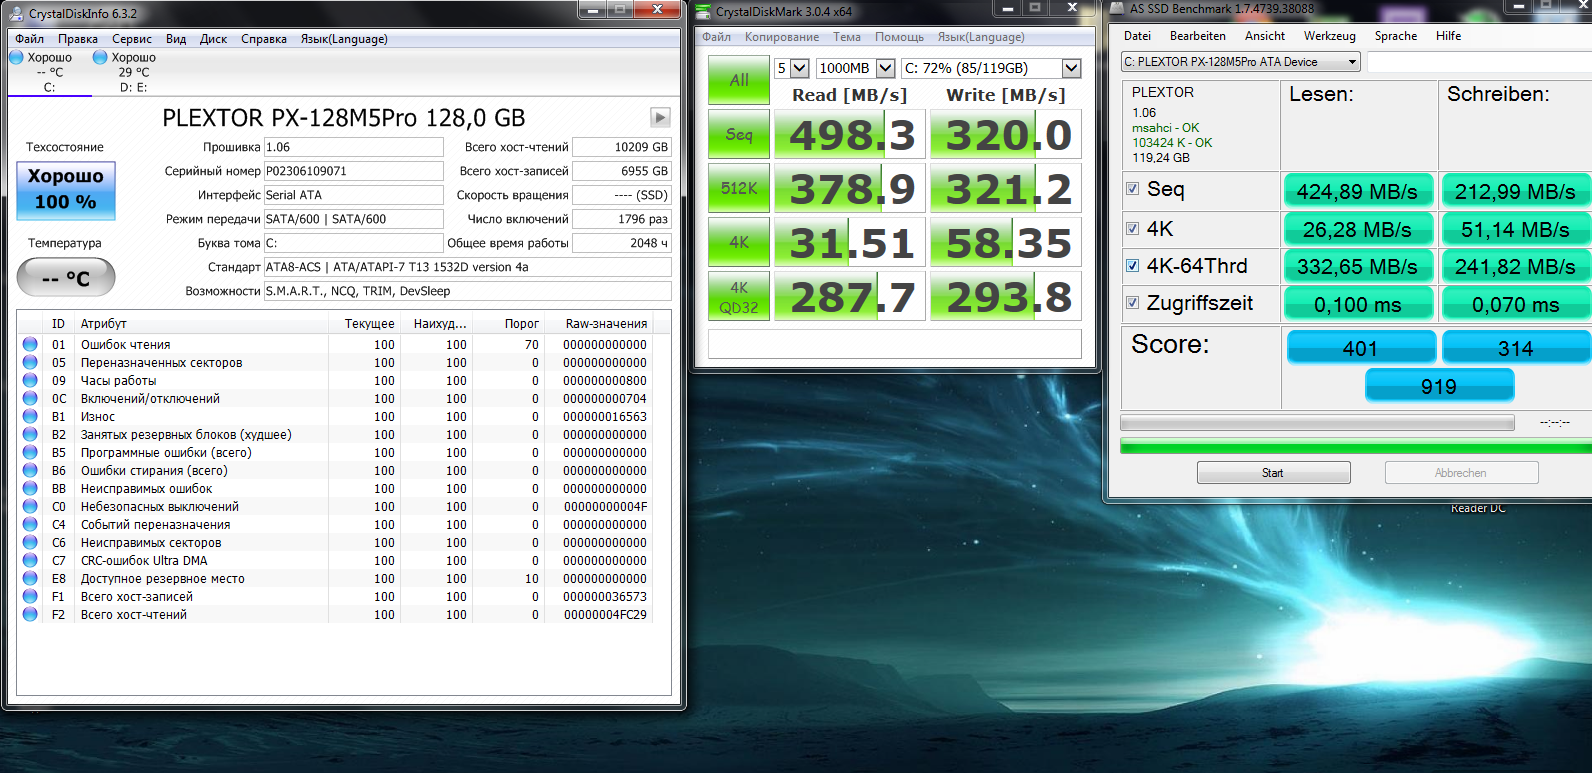Viewport: 1592px width, 773px height.
Task: Open the Bearbeiten menu
Action: (x=1198, y=36)
